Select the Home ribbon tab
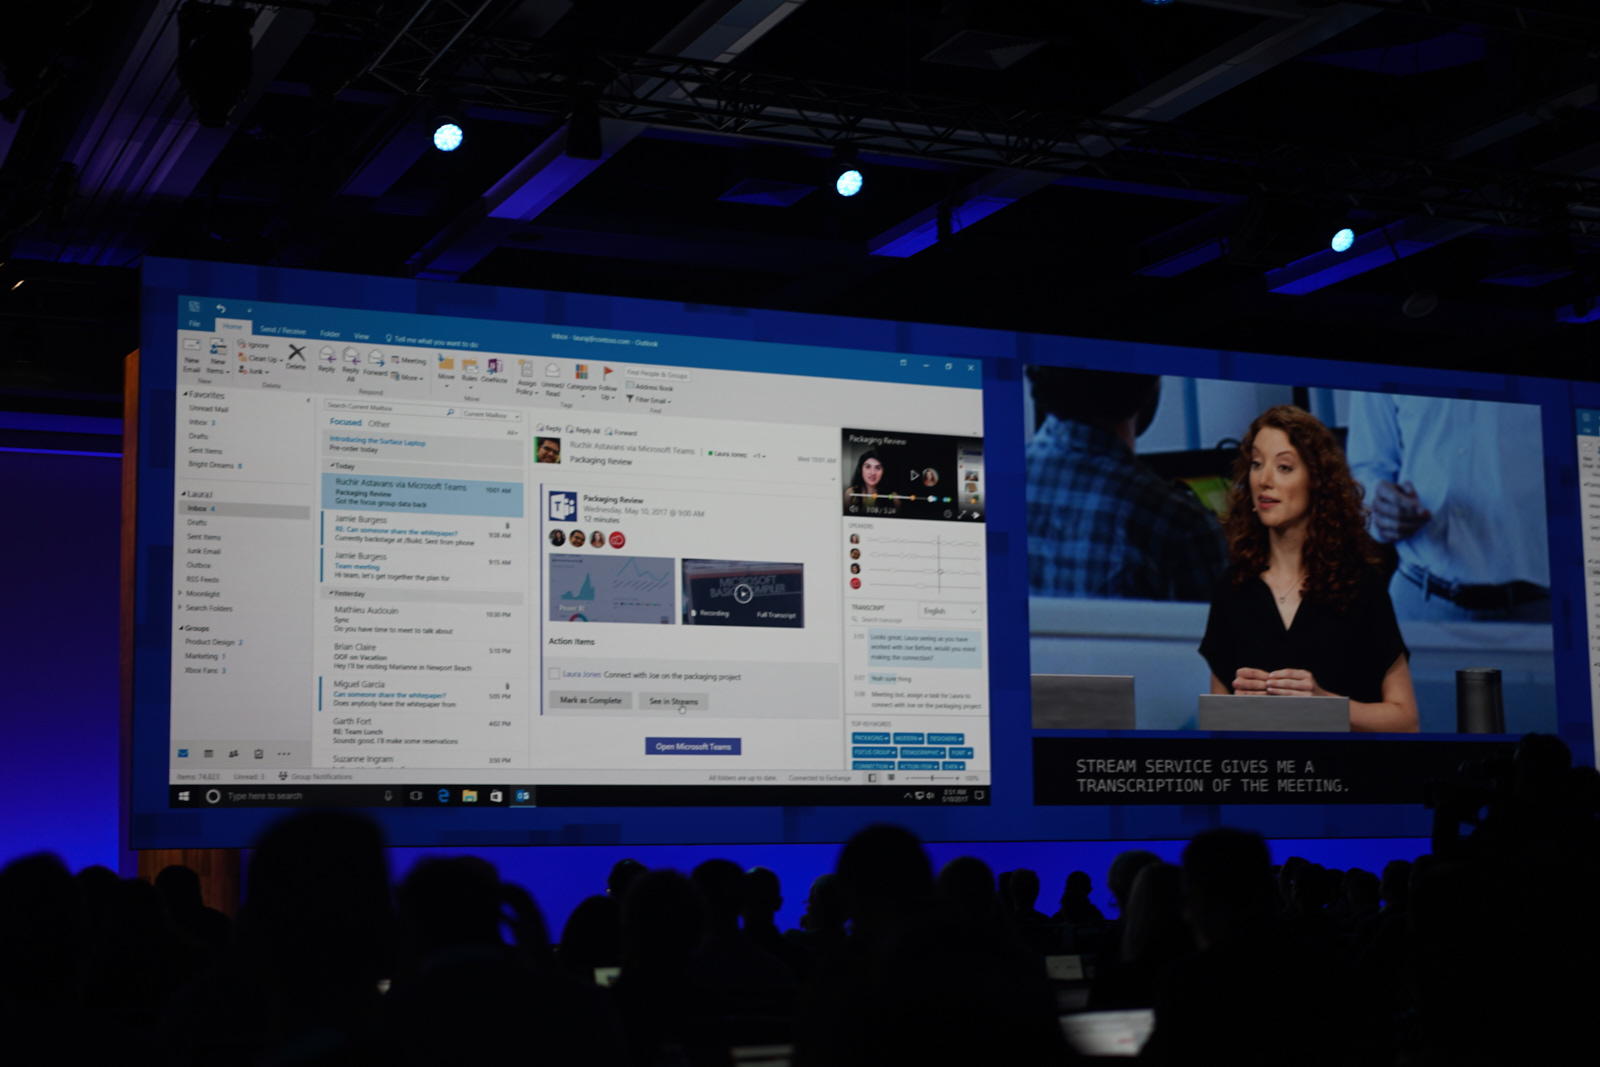Image resolution: width=1600 pixels, height=1067 pixels. pos(232,326)
